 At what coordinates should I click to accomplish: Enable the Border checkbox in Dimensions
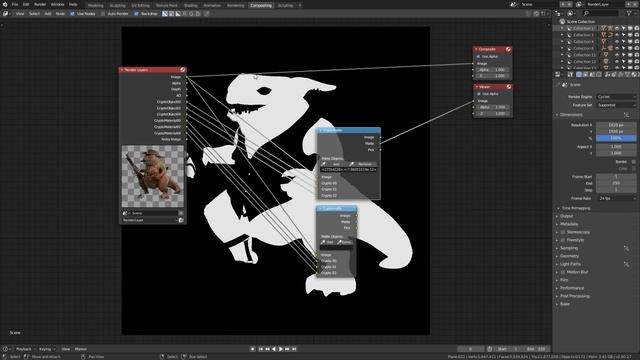pyautogui.click(x=633, y=162)
